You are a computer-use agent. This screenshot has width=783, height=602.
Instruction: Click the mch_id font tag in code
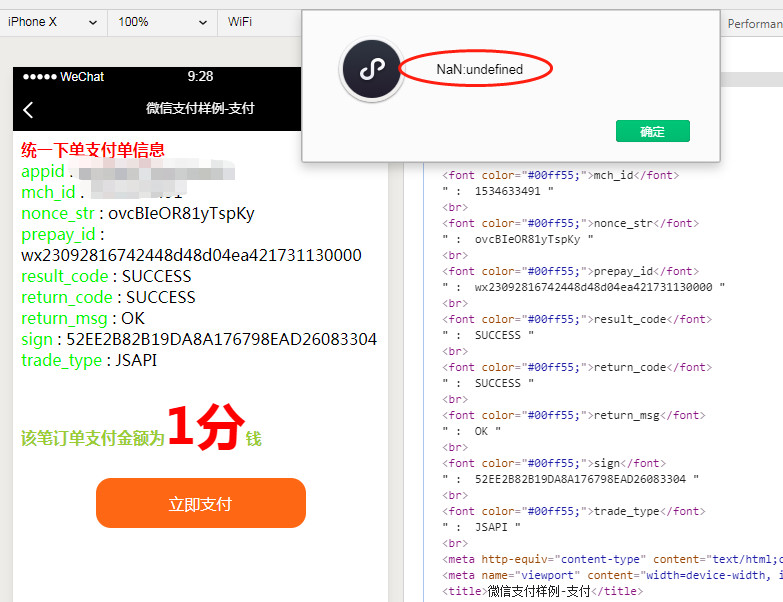point(560,175)
